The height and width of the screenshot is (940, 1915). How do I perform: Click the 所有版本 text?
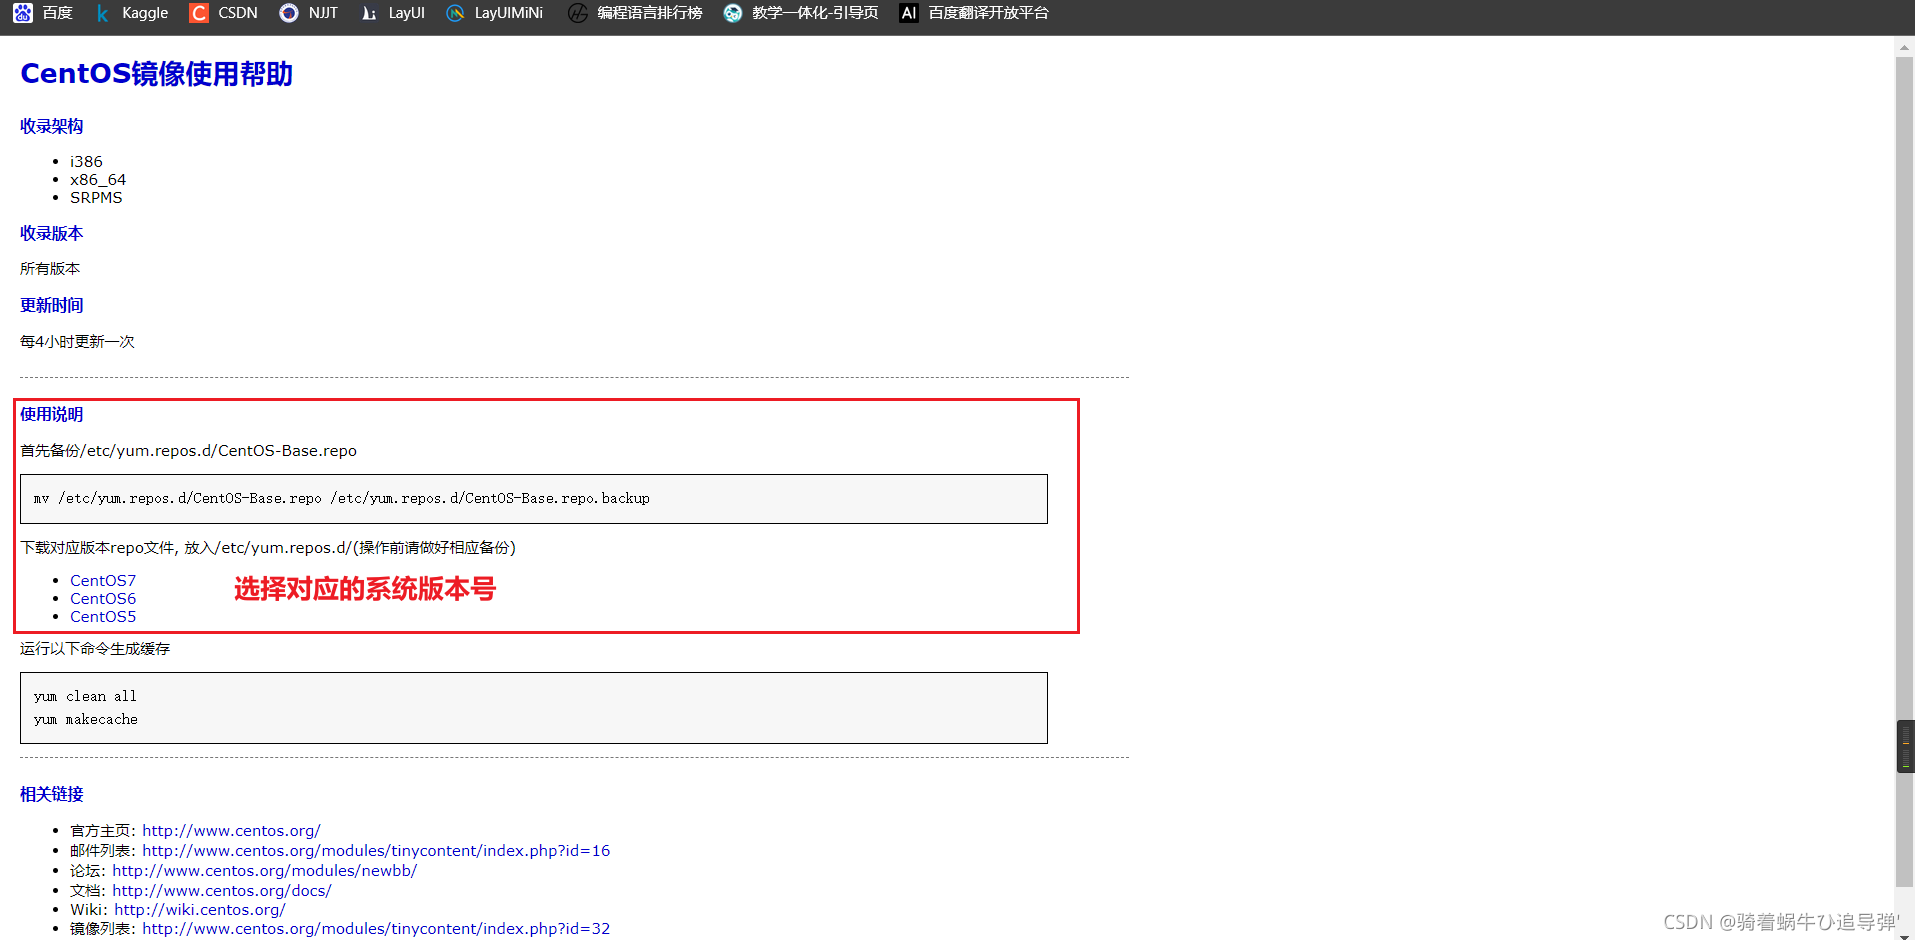coord(50,268)
